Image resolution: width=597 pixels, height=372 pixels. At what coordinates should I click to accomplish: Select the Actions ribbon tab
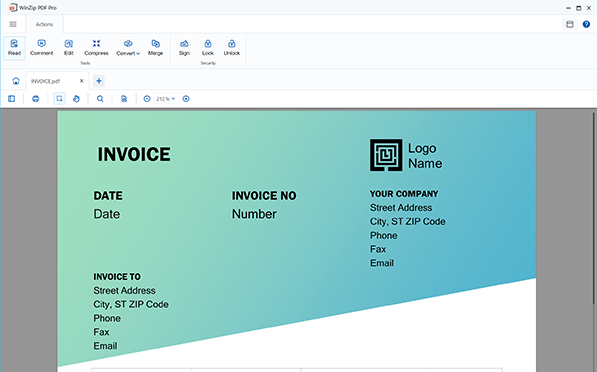44,24
